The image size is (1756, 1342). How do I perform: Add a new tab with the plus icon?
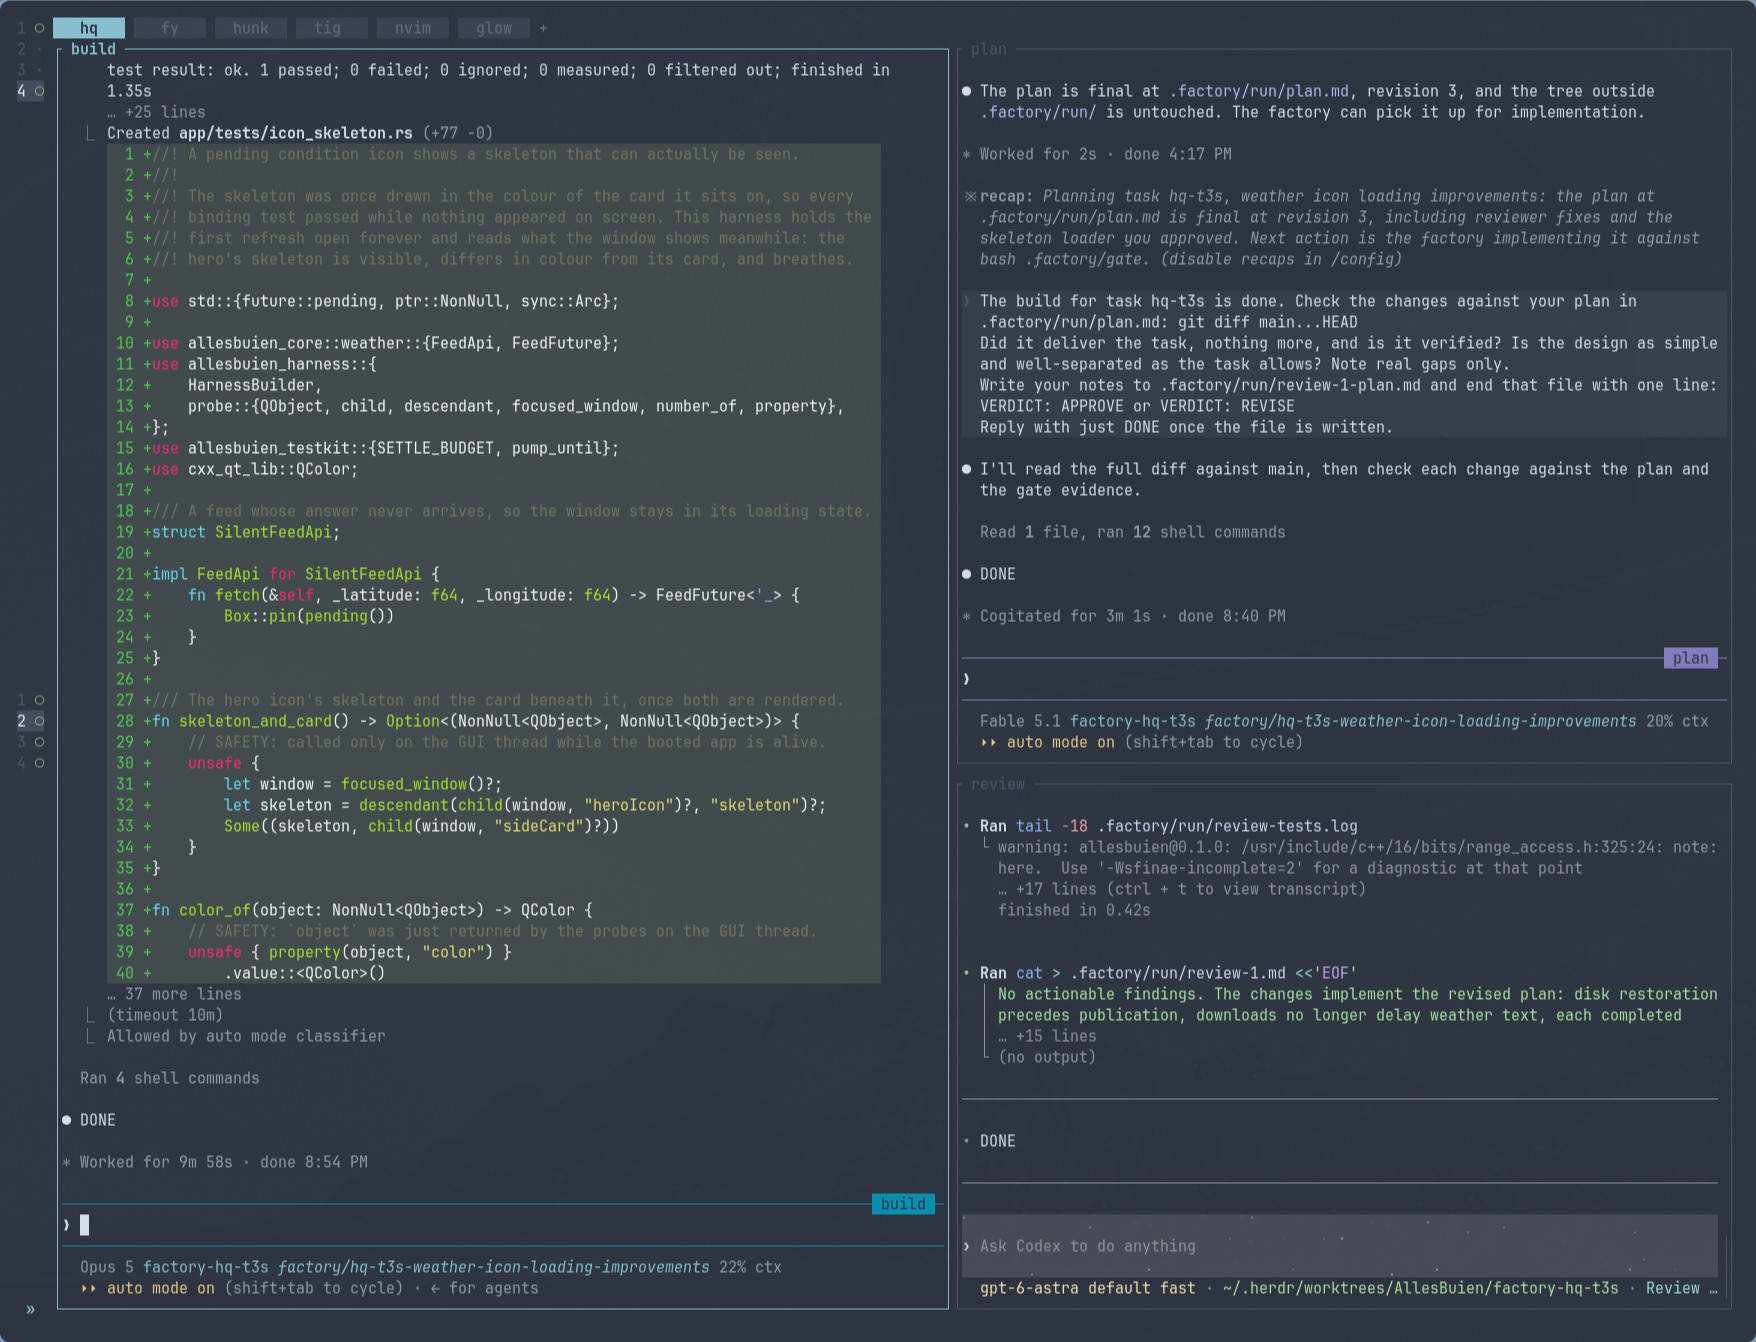[x=543, y=28]
